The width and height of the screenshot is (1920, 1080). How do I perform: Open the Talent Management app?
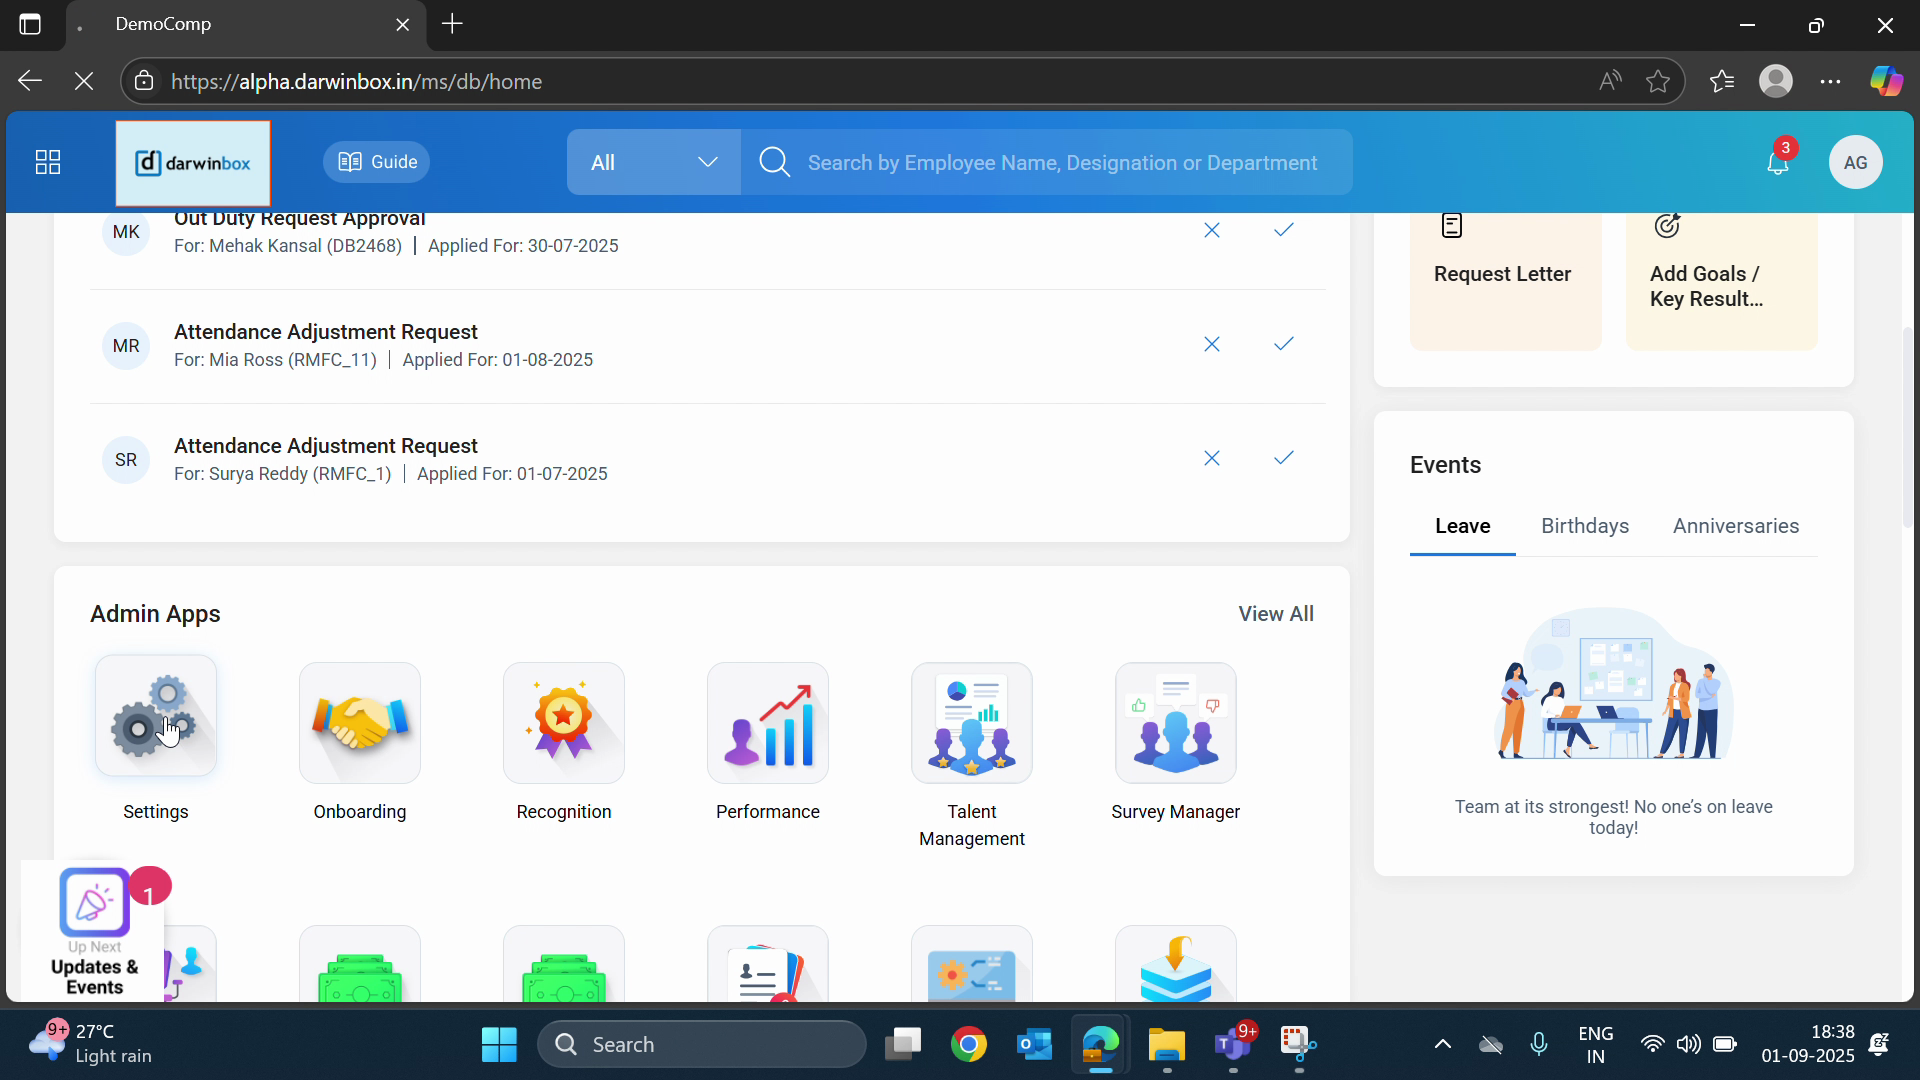tap(972, 723)
